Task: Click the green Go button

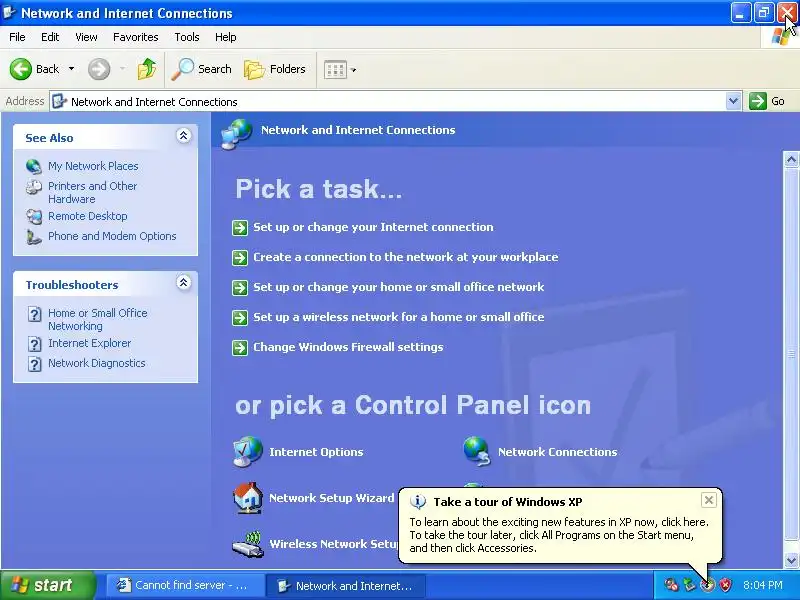Action: click(x=767, y=101)
